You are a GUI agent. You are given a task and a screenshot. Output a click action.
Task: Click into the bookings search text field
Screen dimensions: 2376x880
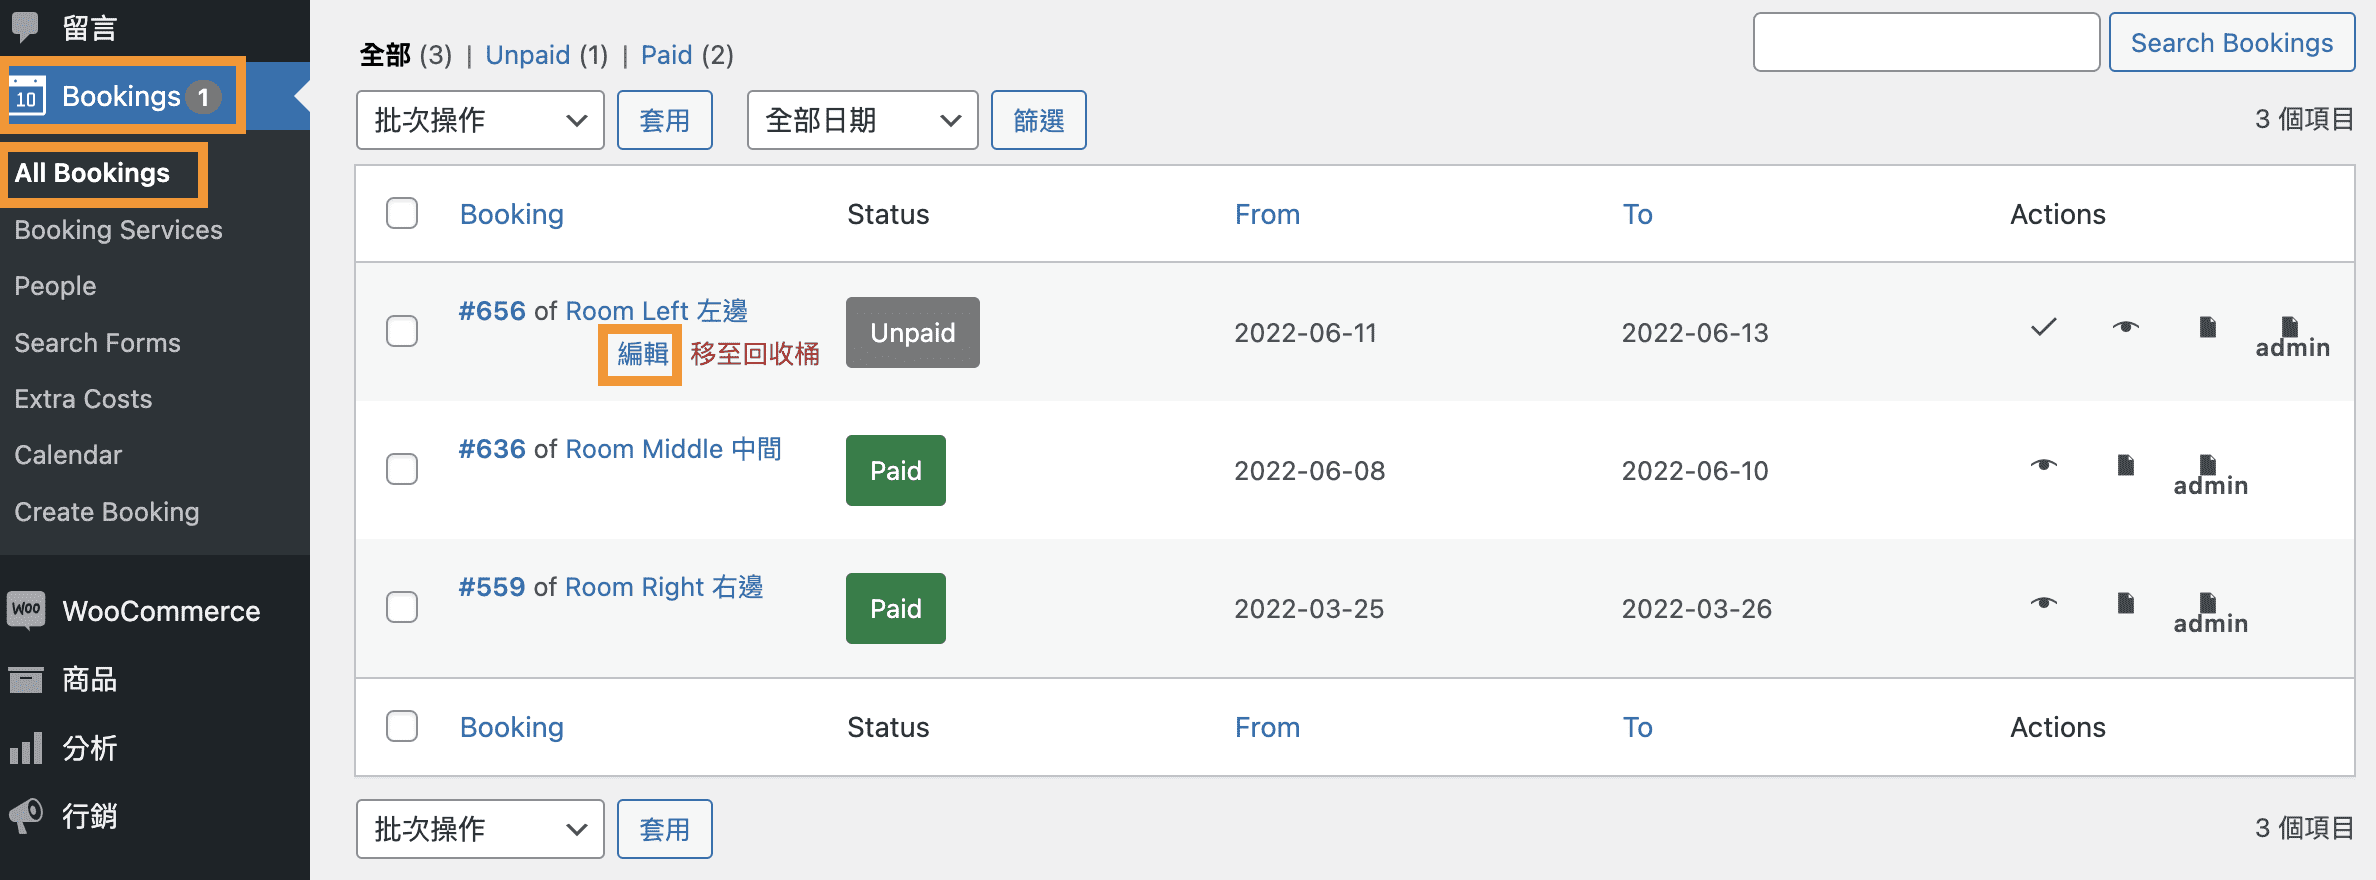pyautogui.click(x=1926, y=43)
